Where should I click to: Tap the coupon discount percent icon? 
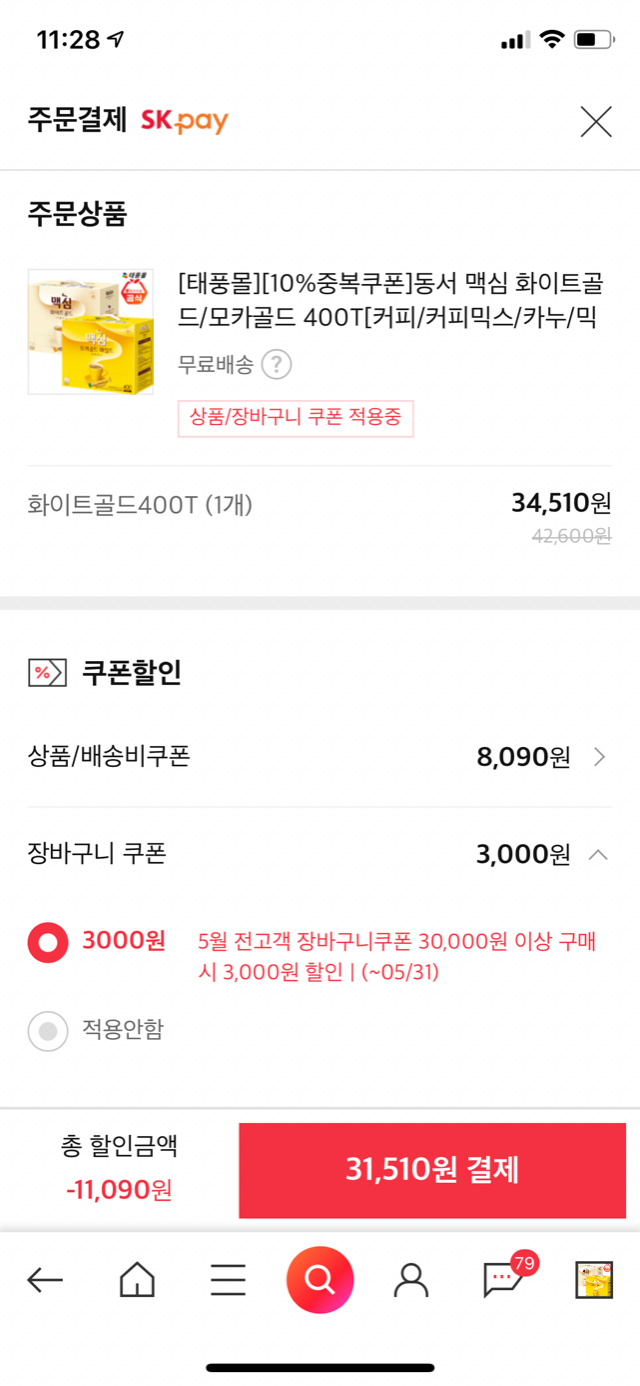point(46,673)
